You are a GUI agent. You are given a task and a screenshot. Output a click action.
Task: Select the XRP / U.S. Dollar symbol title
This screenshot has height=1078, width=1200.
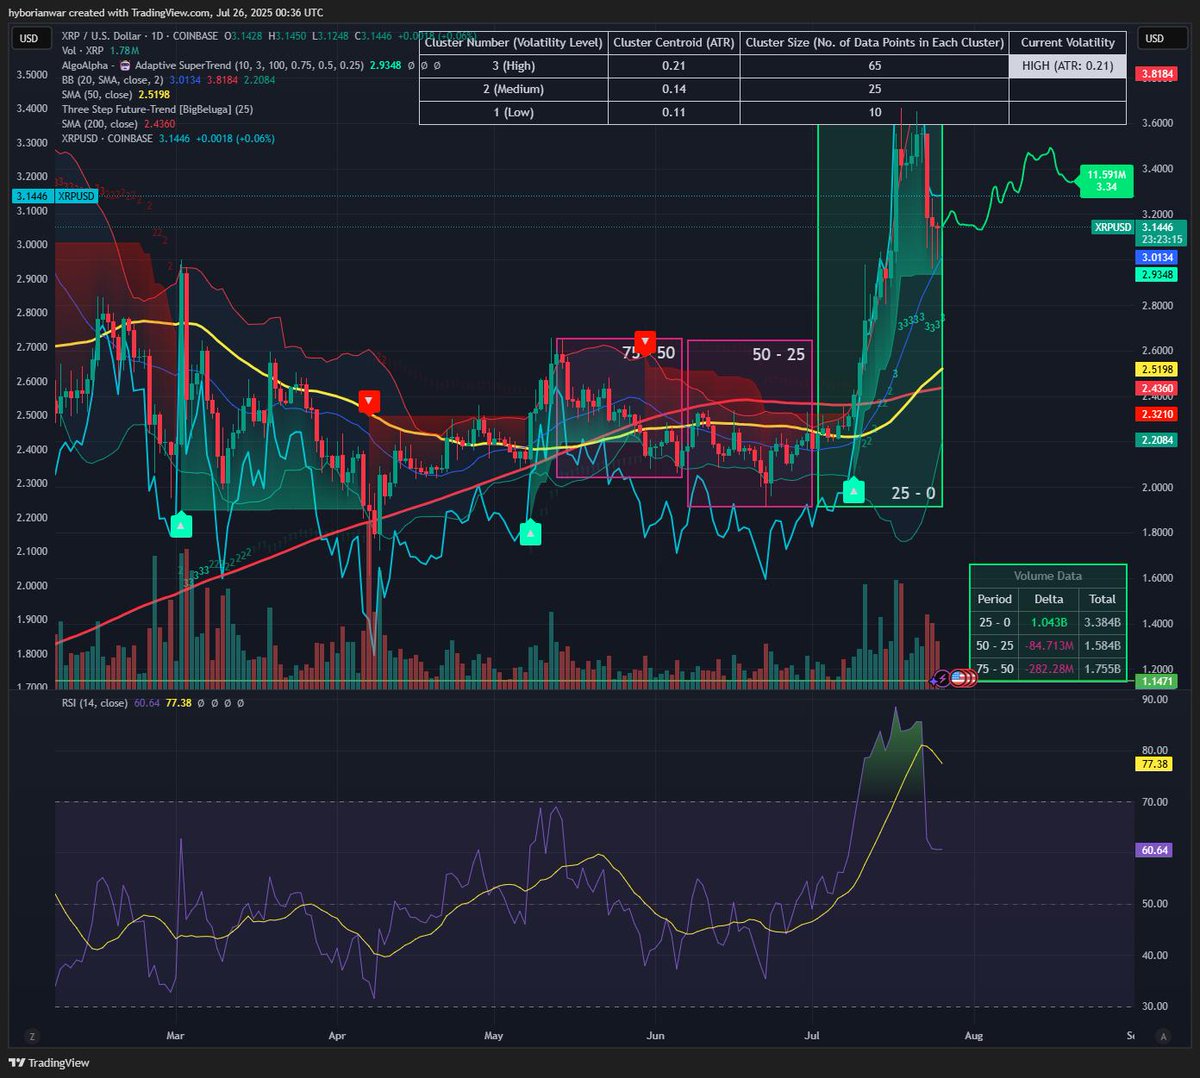[139, 36]
